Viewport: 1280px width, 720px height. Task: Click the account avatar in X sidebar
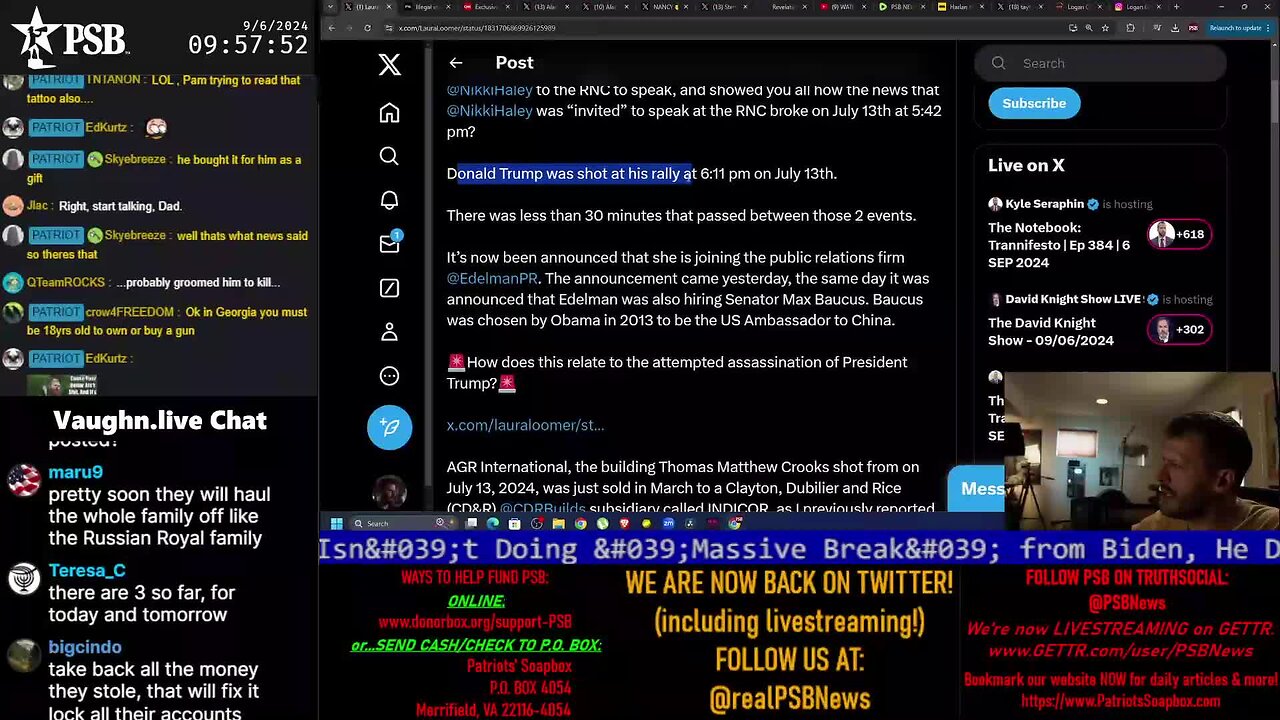point(390,493)
